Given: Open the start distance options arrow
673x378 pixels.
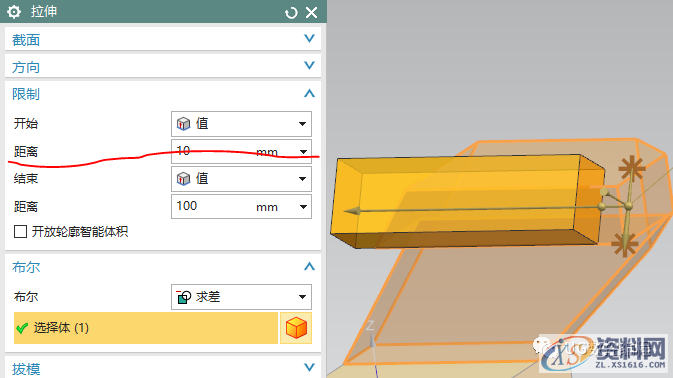Looking at the screenshot, I should (303, 152).
